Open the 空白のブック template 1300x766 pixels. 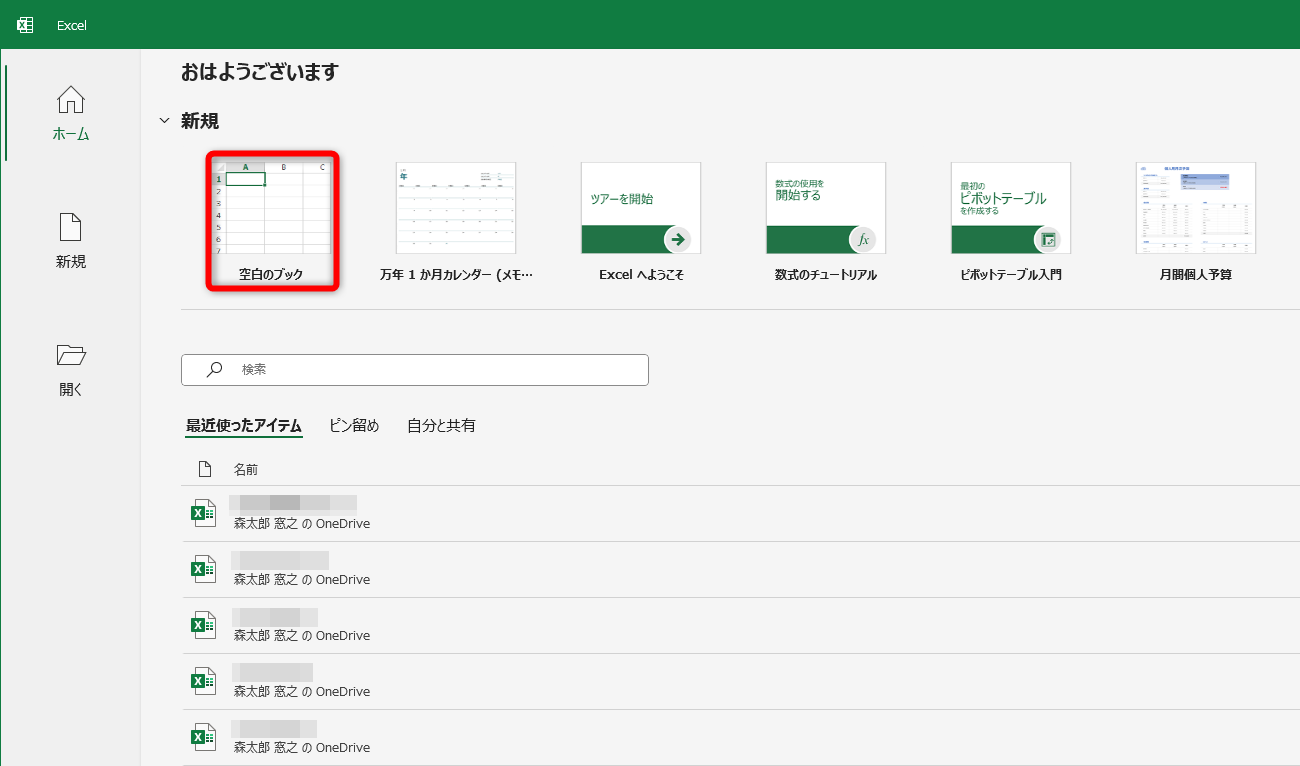pyautogui.click(x=273, y=220)
